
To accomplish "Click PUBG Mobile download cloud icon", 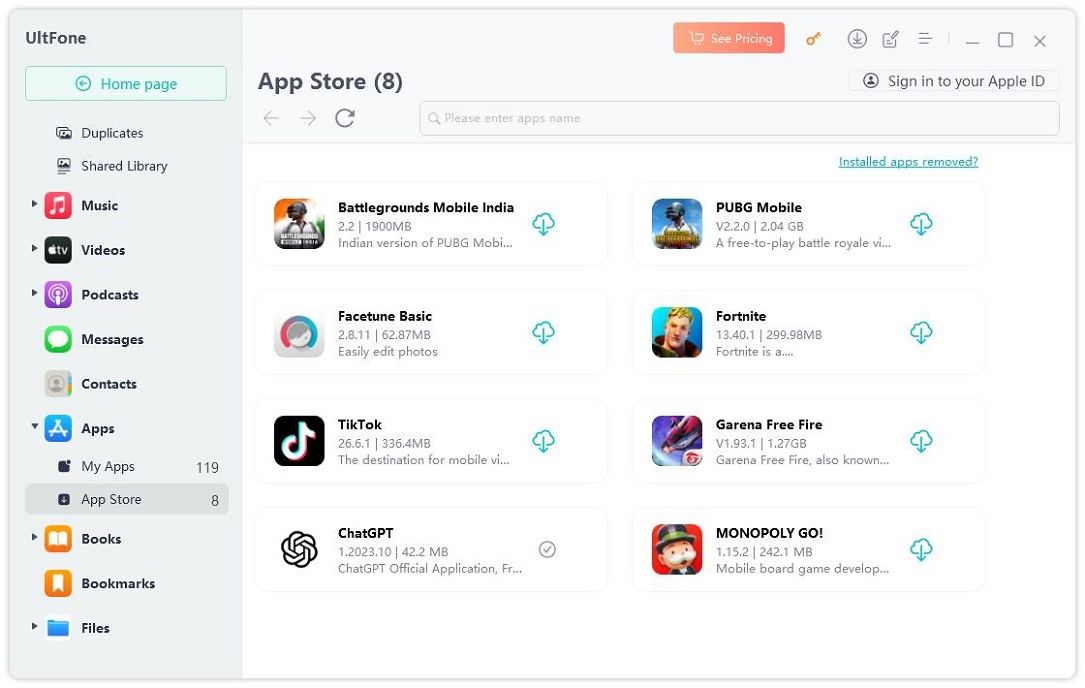I will click(921, 224).
